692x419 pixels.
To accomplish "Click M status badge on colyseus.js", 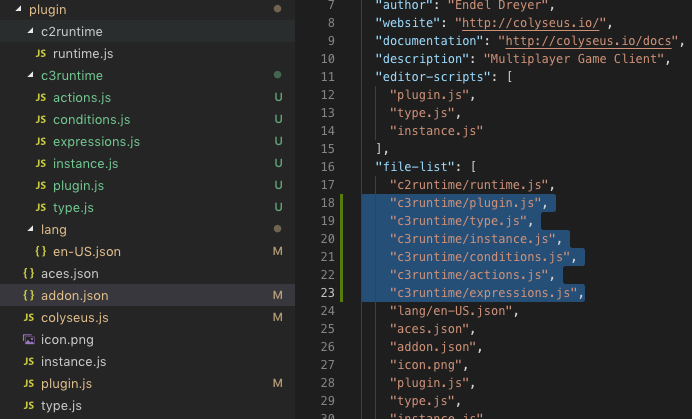I will click(278, 317).
